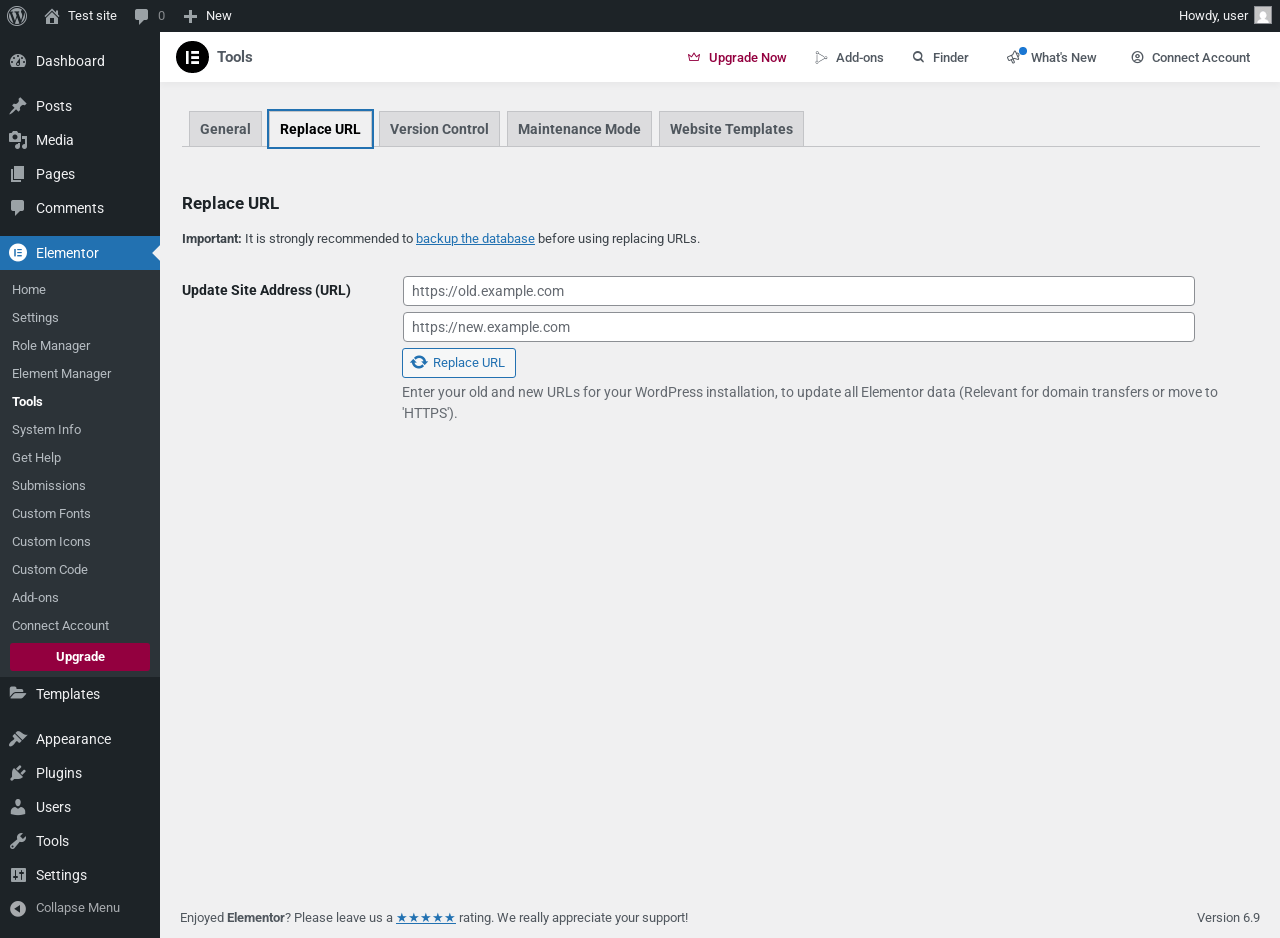Click the Appearance paintbrush icon
This screenshot has width=1280, height=938.
tap(18, 739)
